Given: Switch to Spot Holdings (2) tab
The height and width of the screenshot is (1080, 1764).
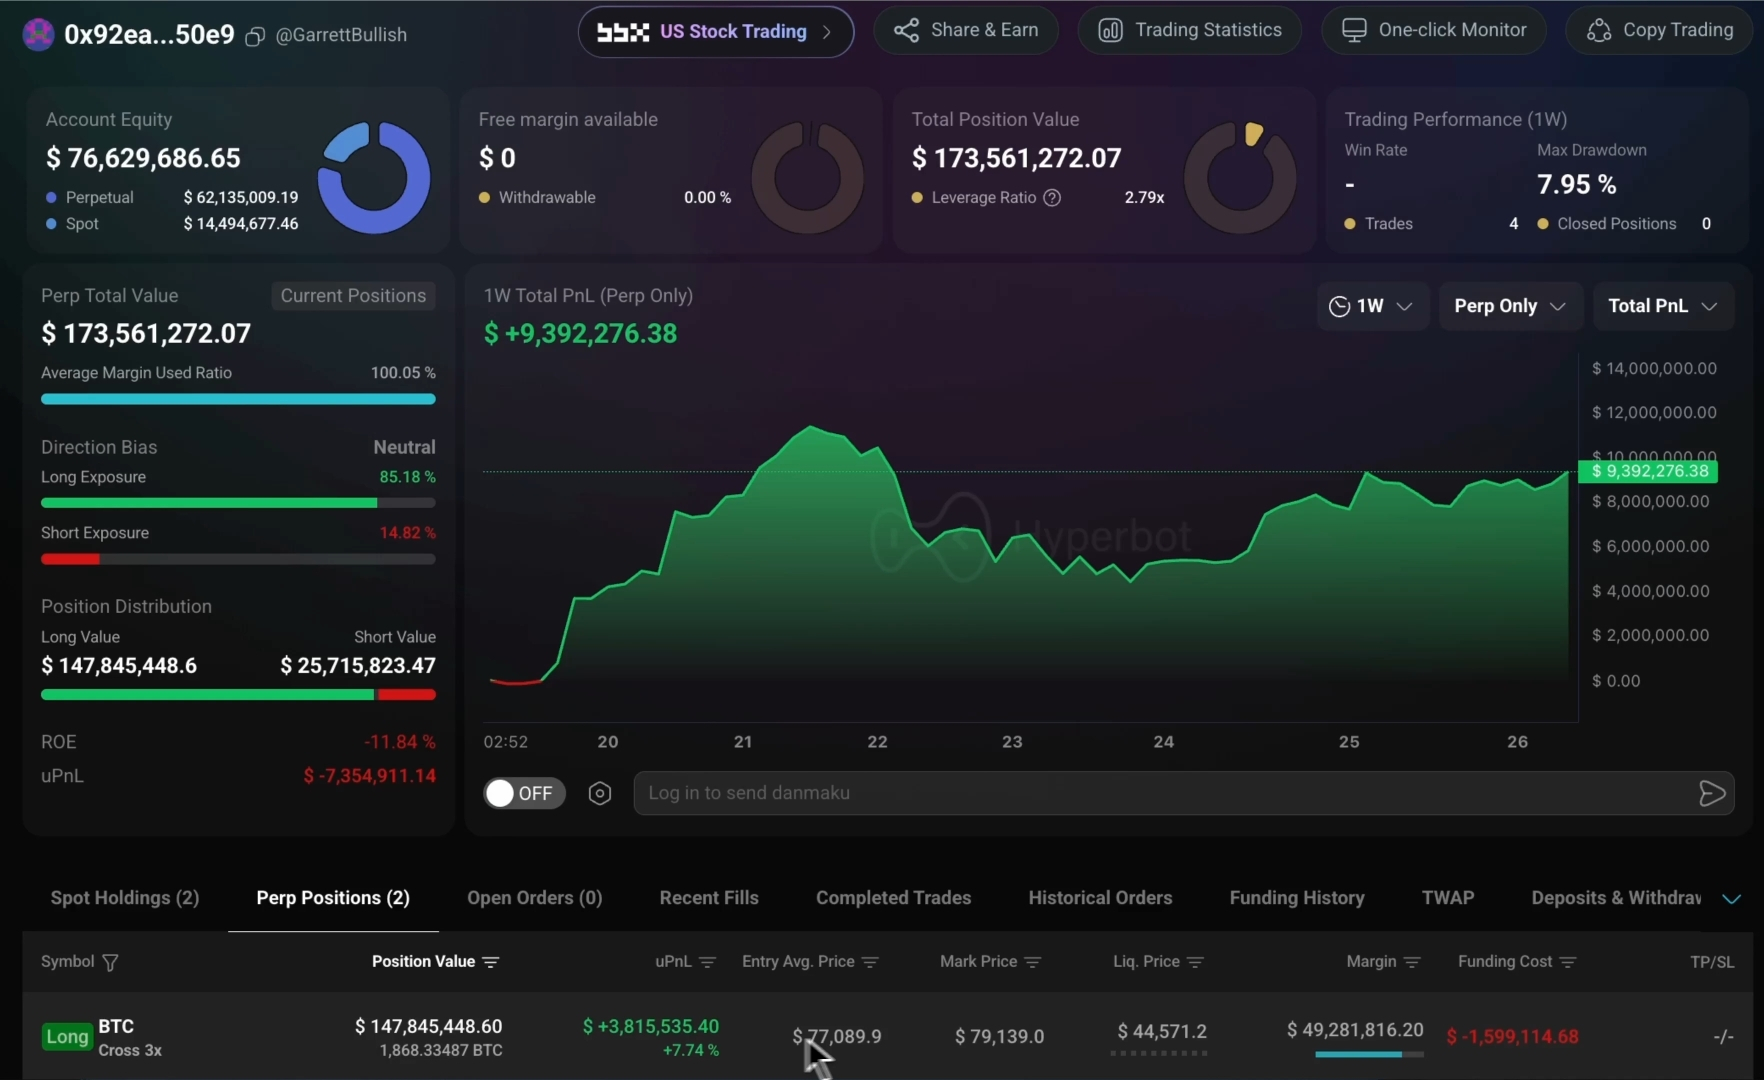Looking at the screenshot, I should click(125, 898).
